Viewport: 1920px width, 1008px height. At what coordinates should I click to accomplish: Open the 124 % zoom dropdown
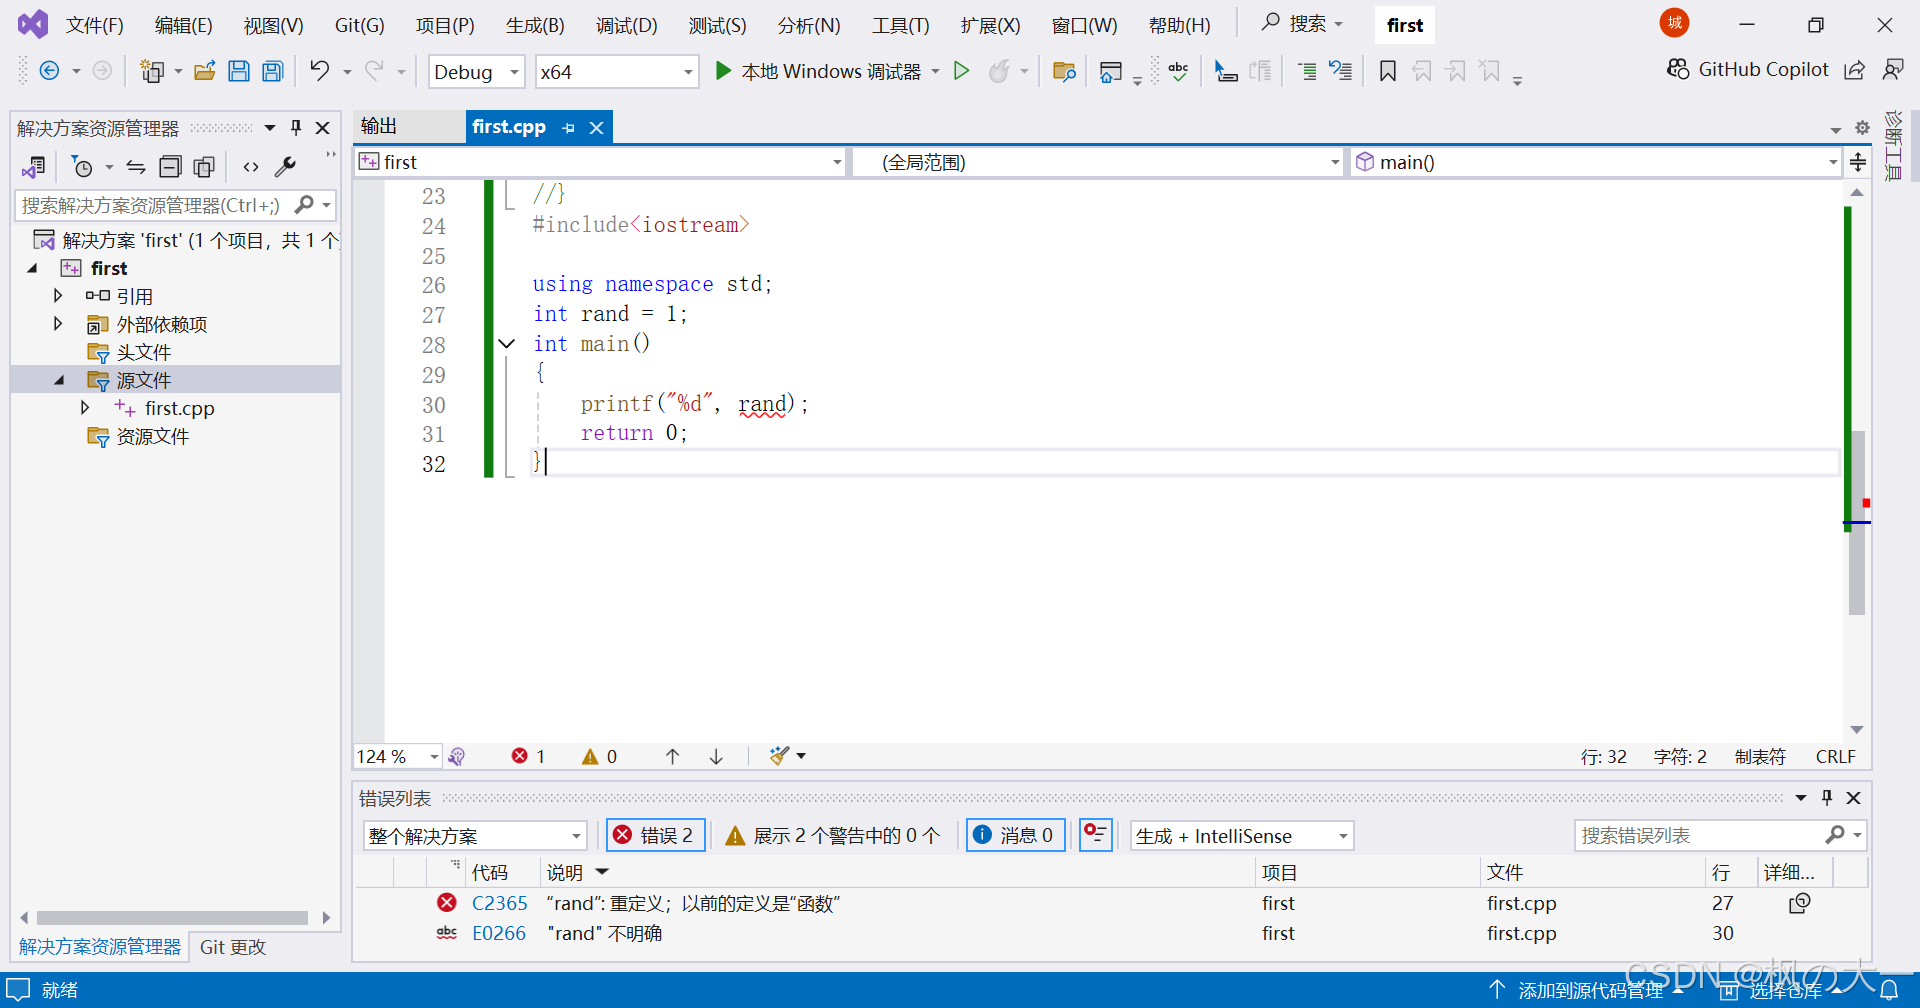(x=398, y=756)
